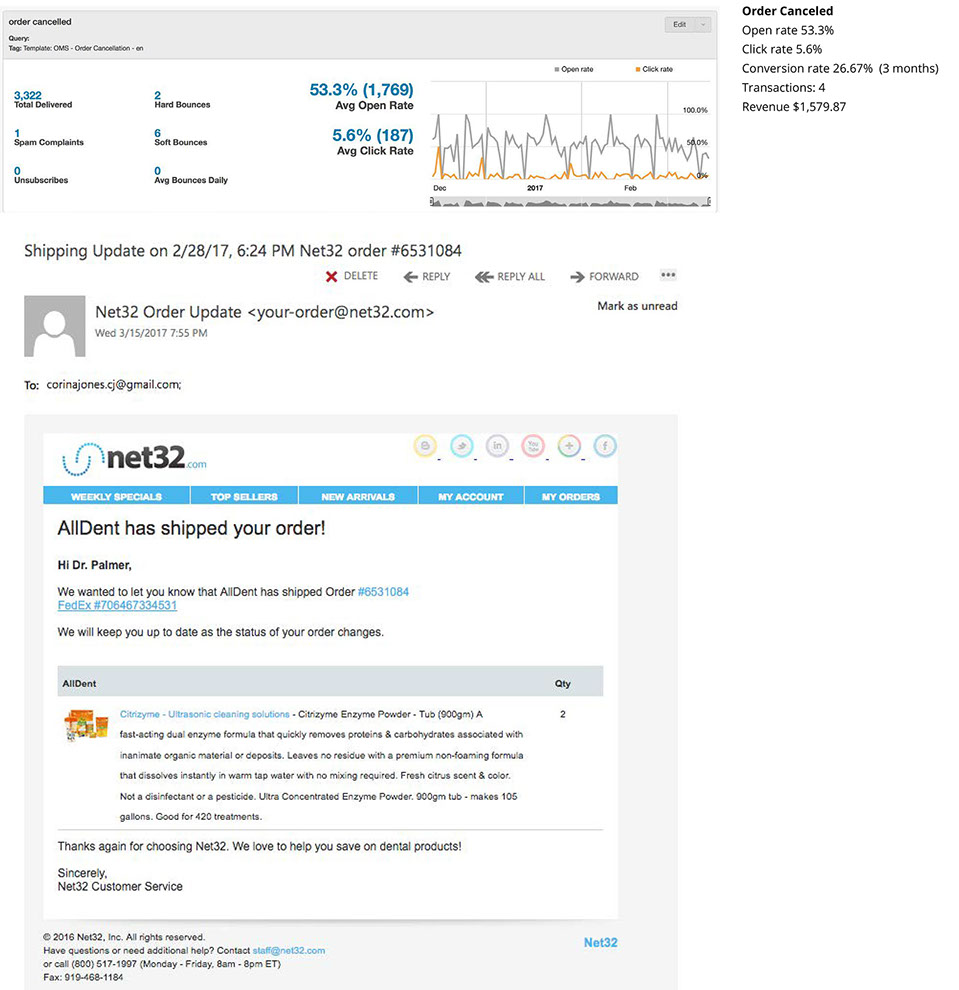This screenshot has width=959, height=990.
Task: Click the 3,322 Total Delivered value
Action: [28, 95]
